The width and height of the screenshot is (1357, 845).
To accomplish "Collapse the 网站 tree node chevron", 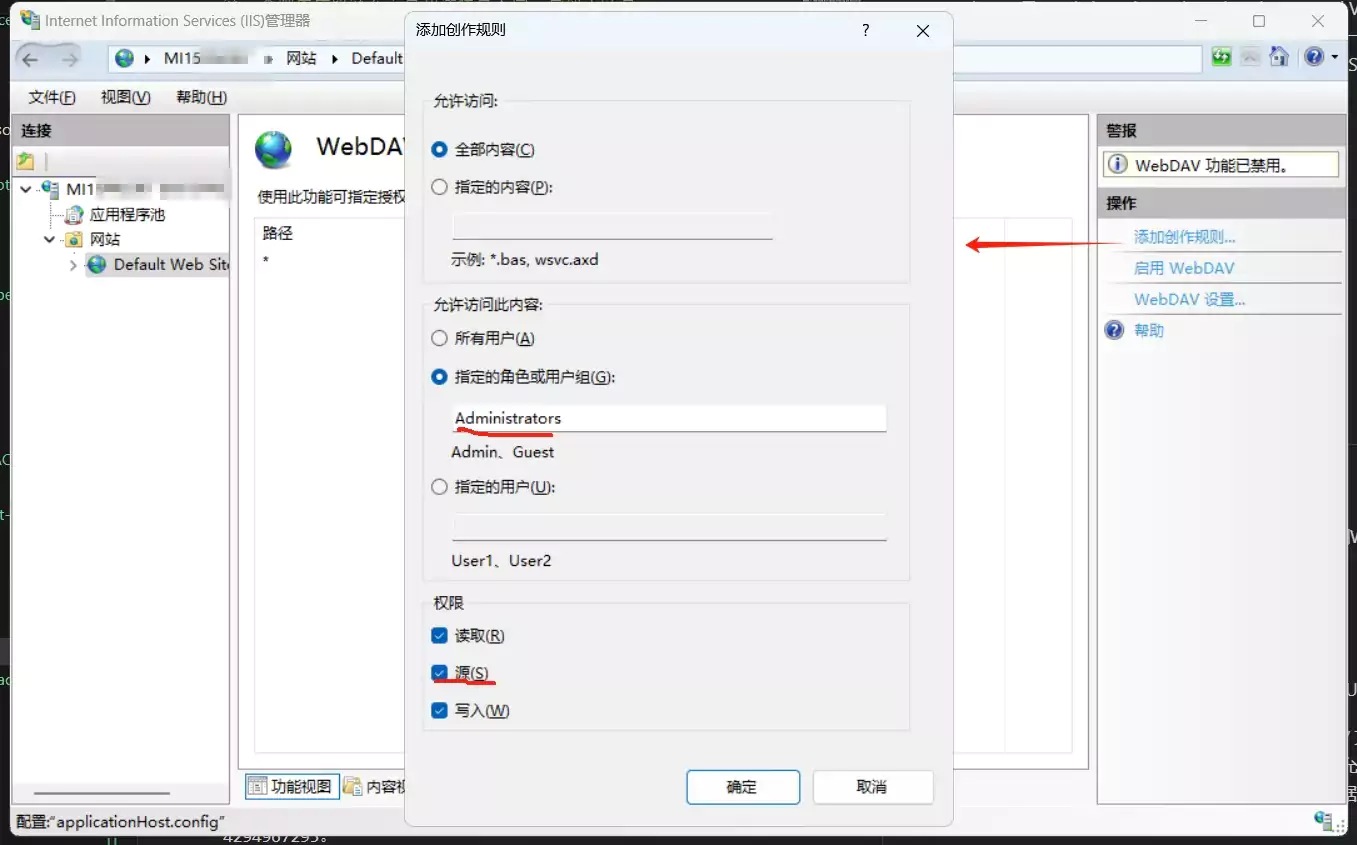I will pyautogui.click(x=50, y=239).
